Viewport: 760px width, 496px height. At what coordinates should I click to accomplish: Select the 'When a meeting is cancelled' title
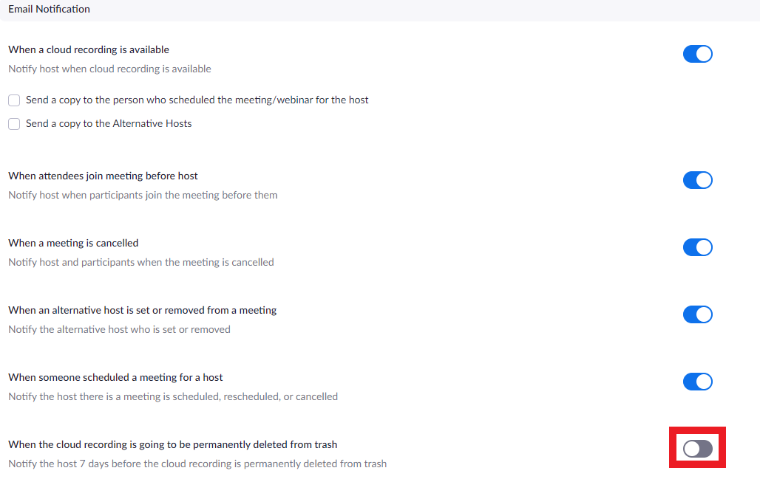pyautogui.click(x=73, y=243)
